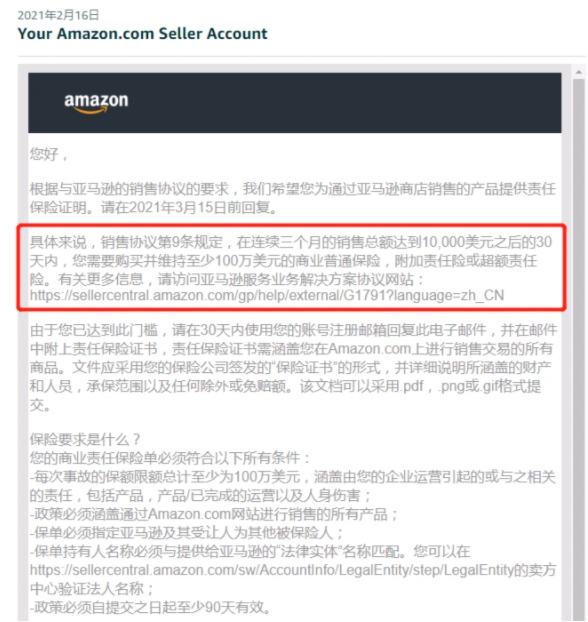Click the paragraph starting '根据与亚马逊的销售协议'

point(293,198)
